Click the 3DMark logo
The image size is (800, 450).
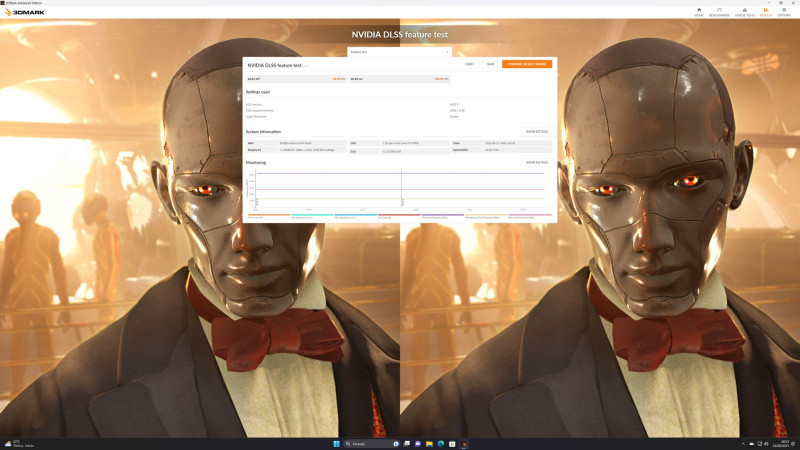(24, 12)
